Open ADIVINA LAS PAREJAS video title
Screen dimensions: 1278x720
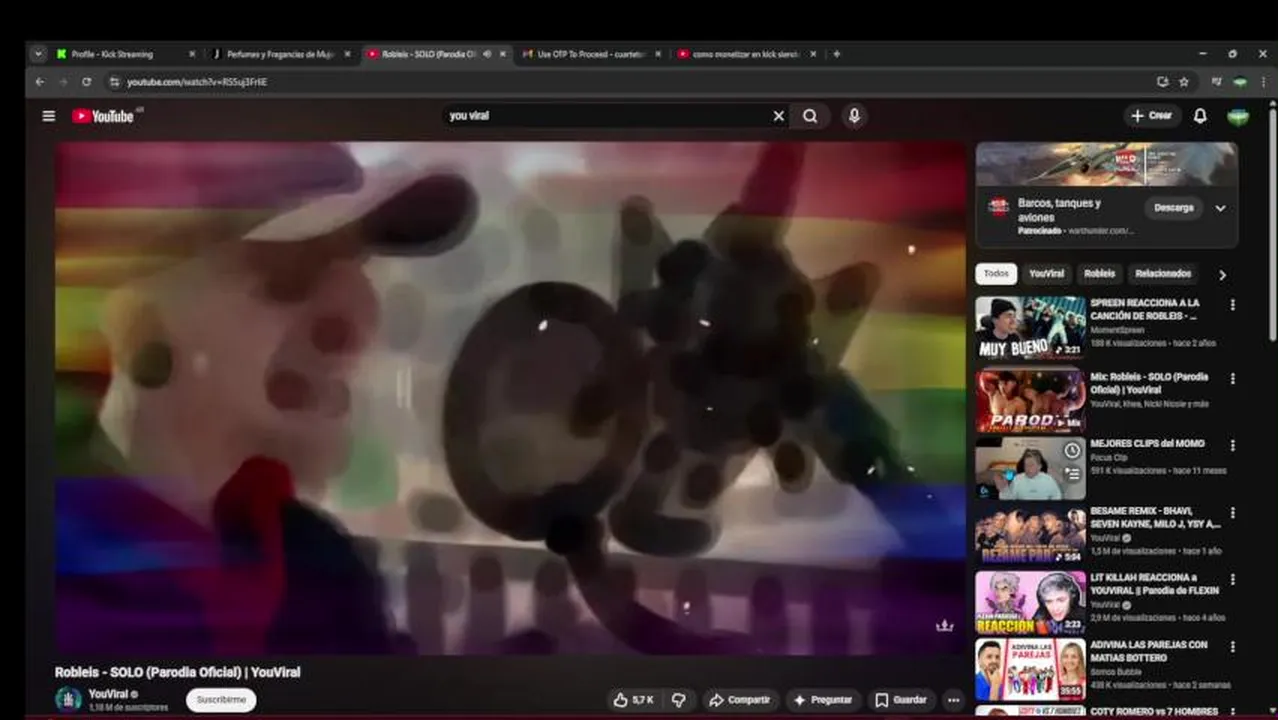click(x=1149, y=651)
